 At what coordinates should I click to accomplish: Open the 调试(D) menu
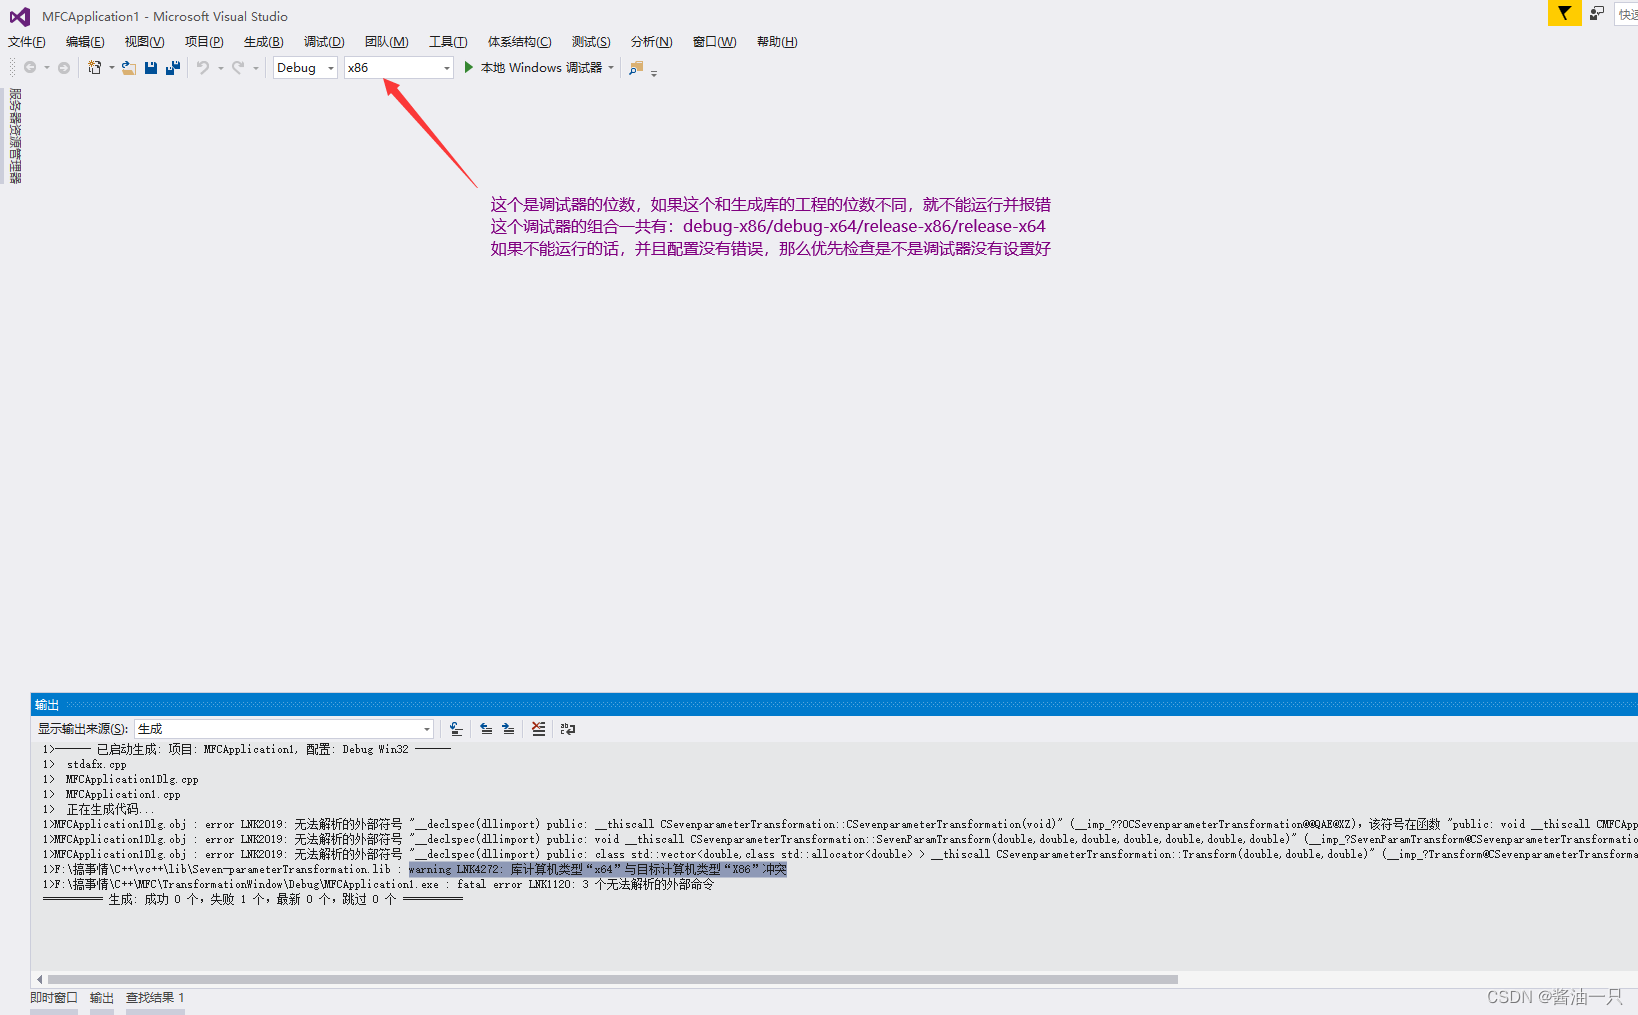tap(324, 42)
